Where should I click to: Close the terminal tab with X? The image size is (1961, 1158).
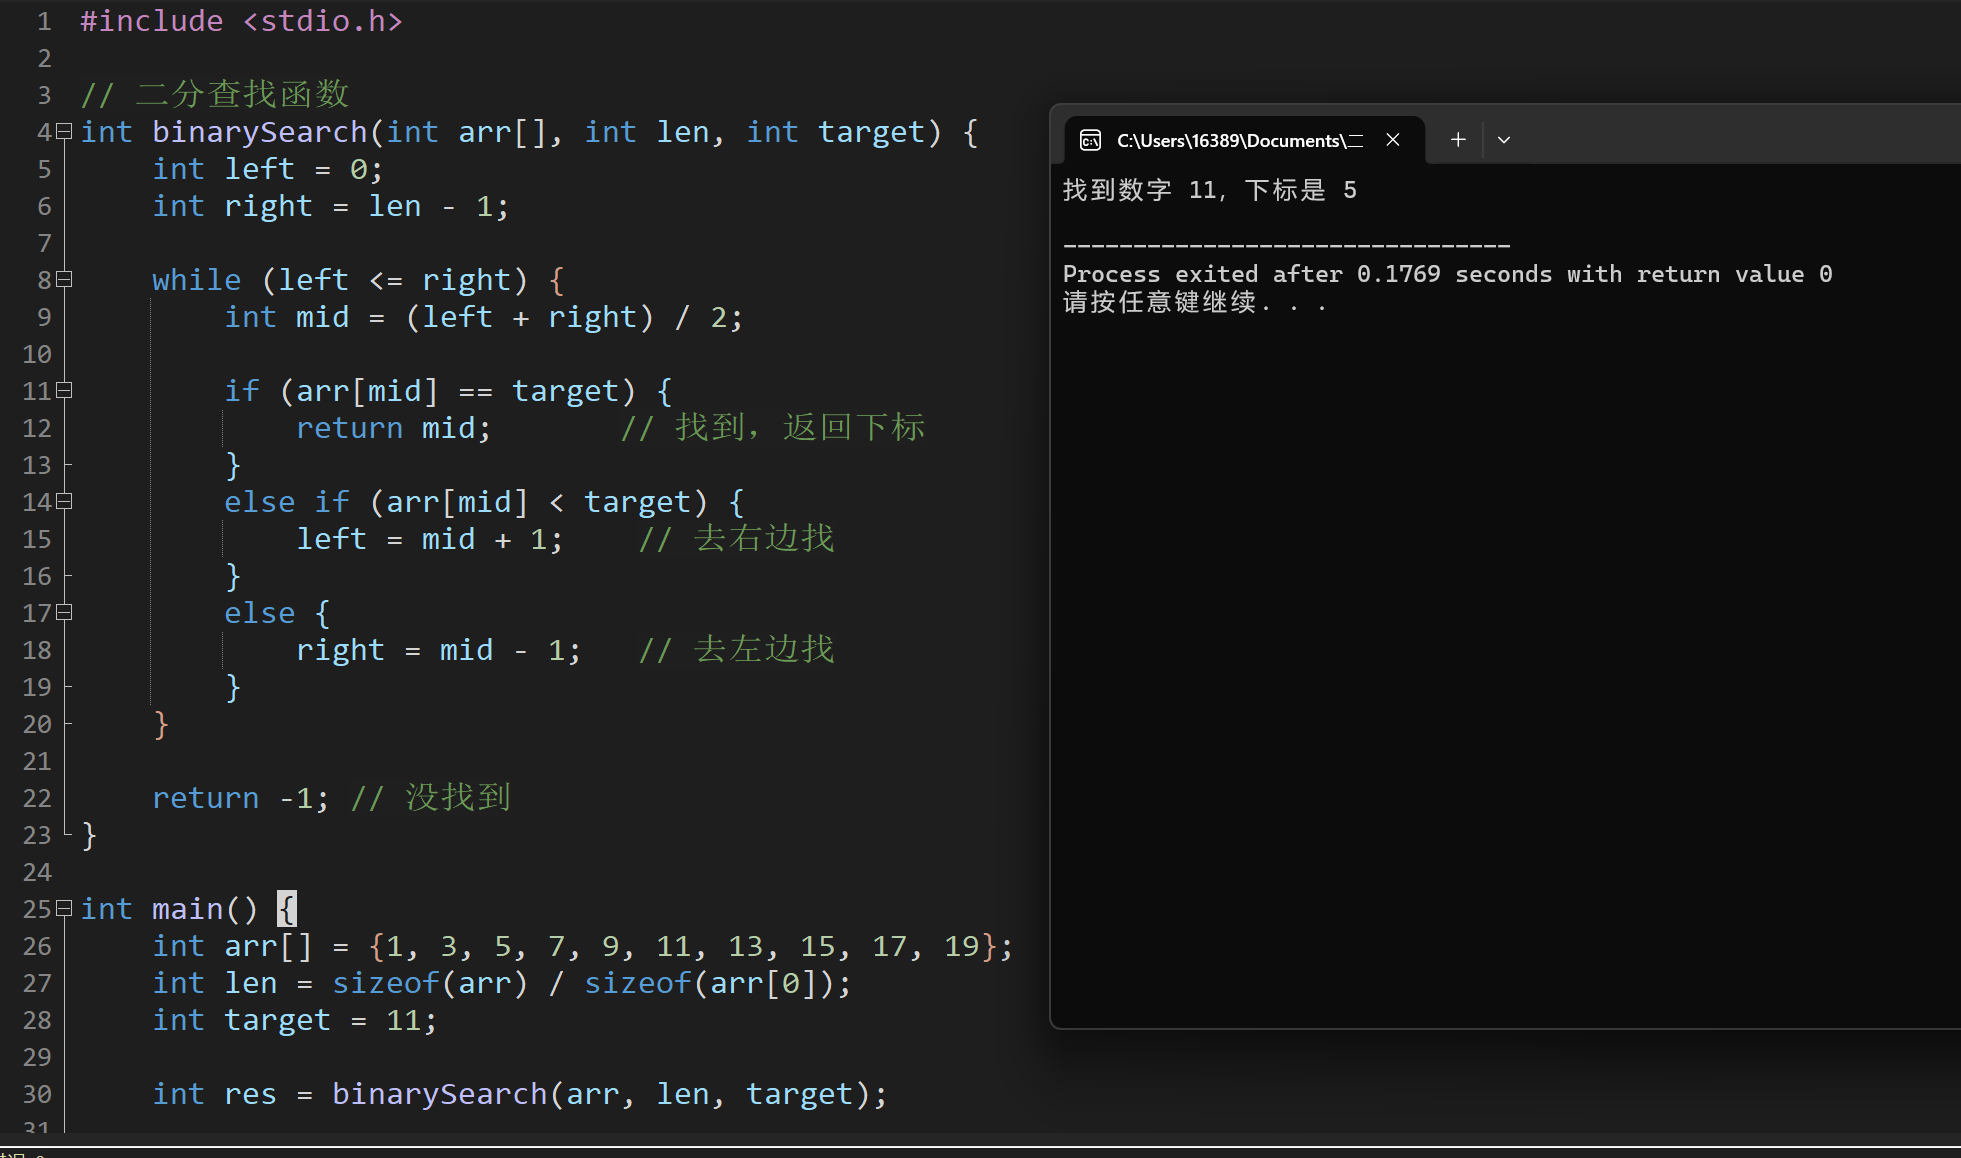point(1392,140)
